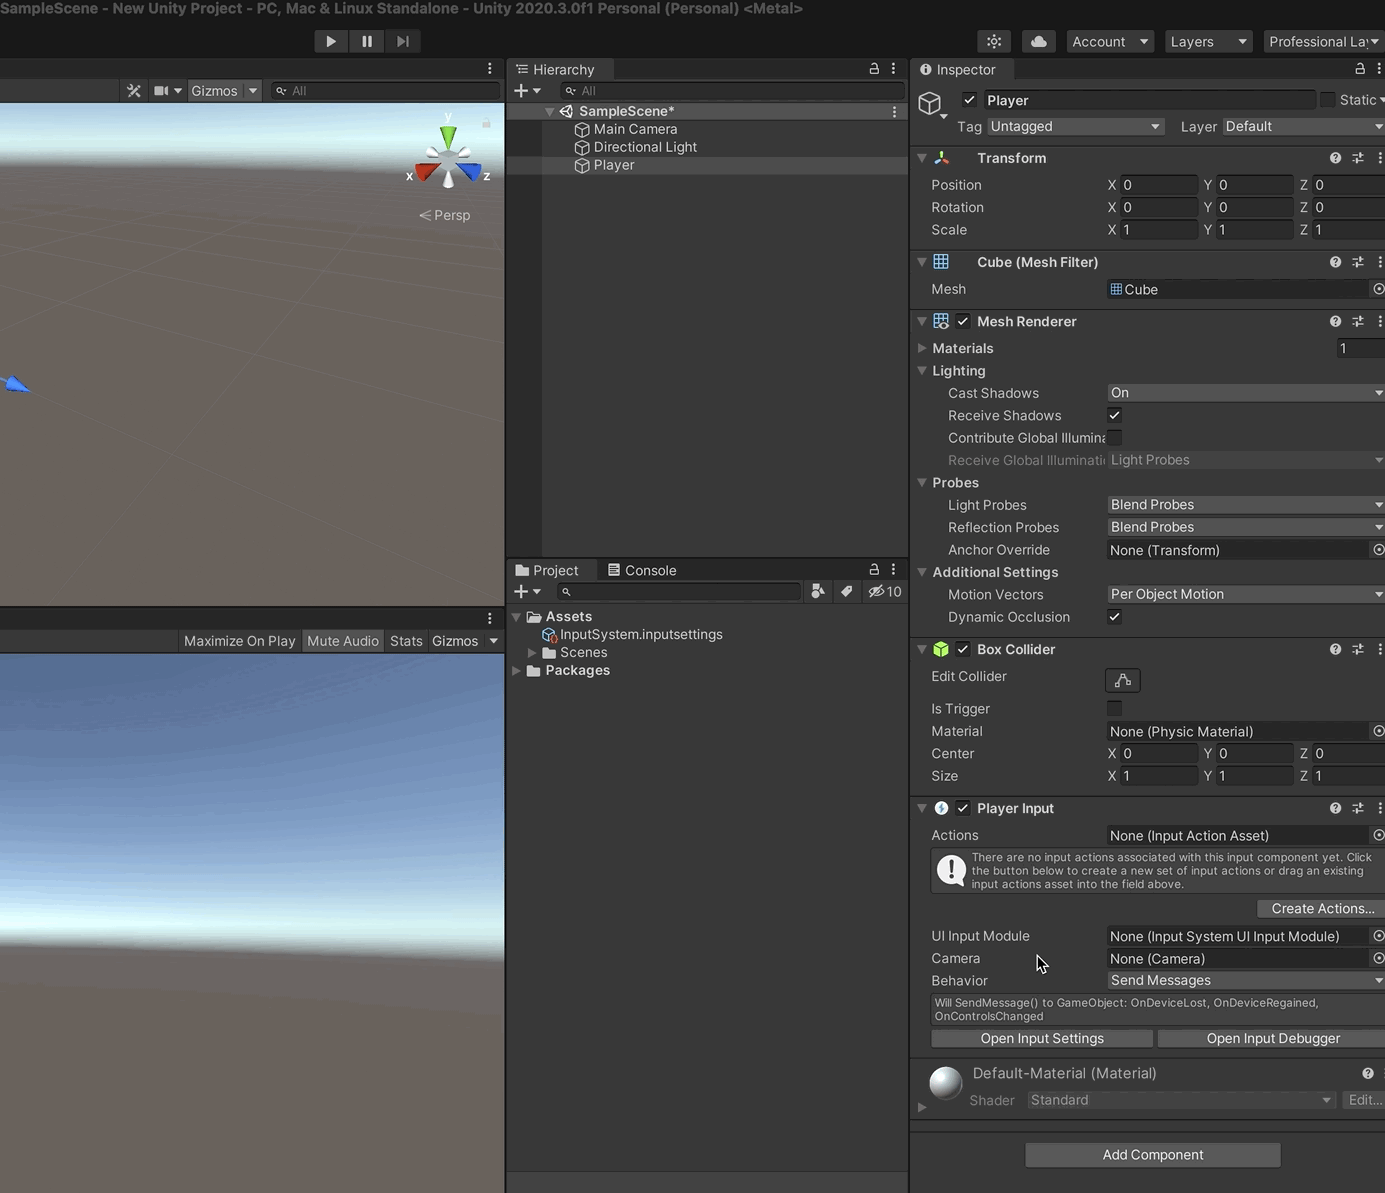Screen dimensions: 1385x1193
Task: Click Position X input field
Action: click(1159, 185)
